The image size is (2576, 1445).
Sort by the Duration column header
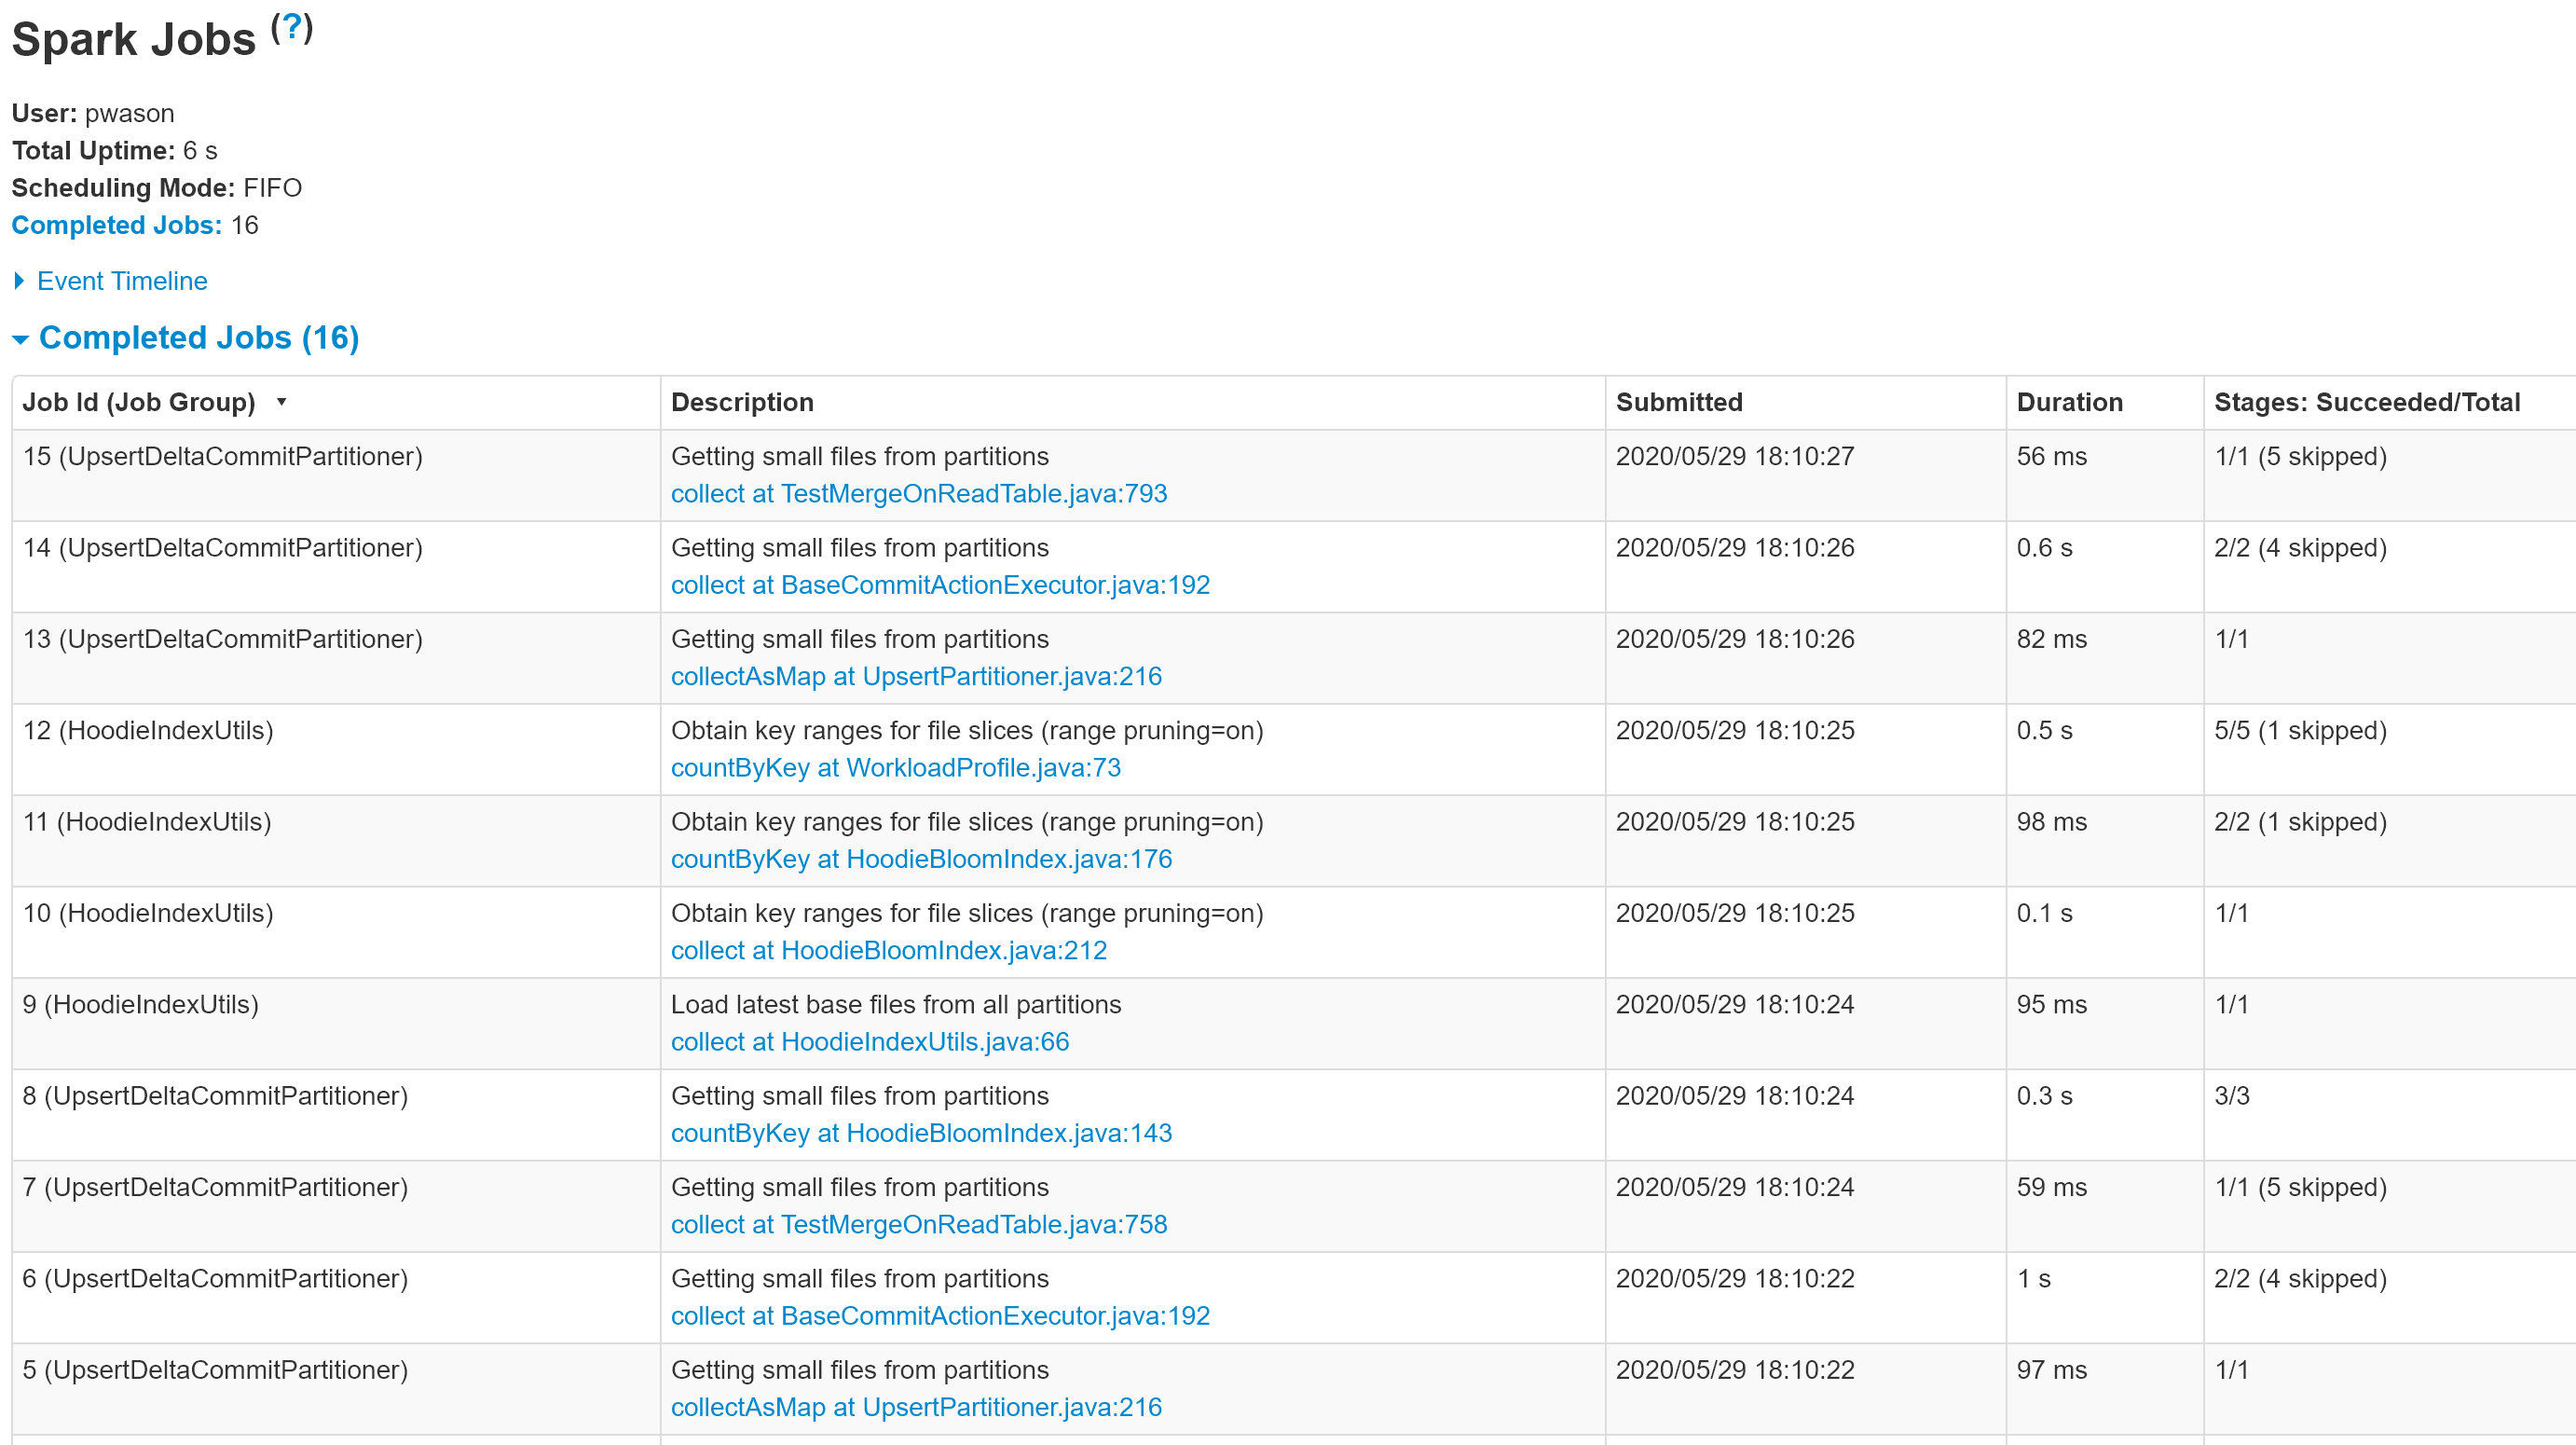2069,402
